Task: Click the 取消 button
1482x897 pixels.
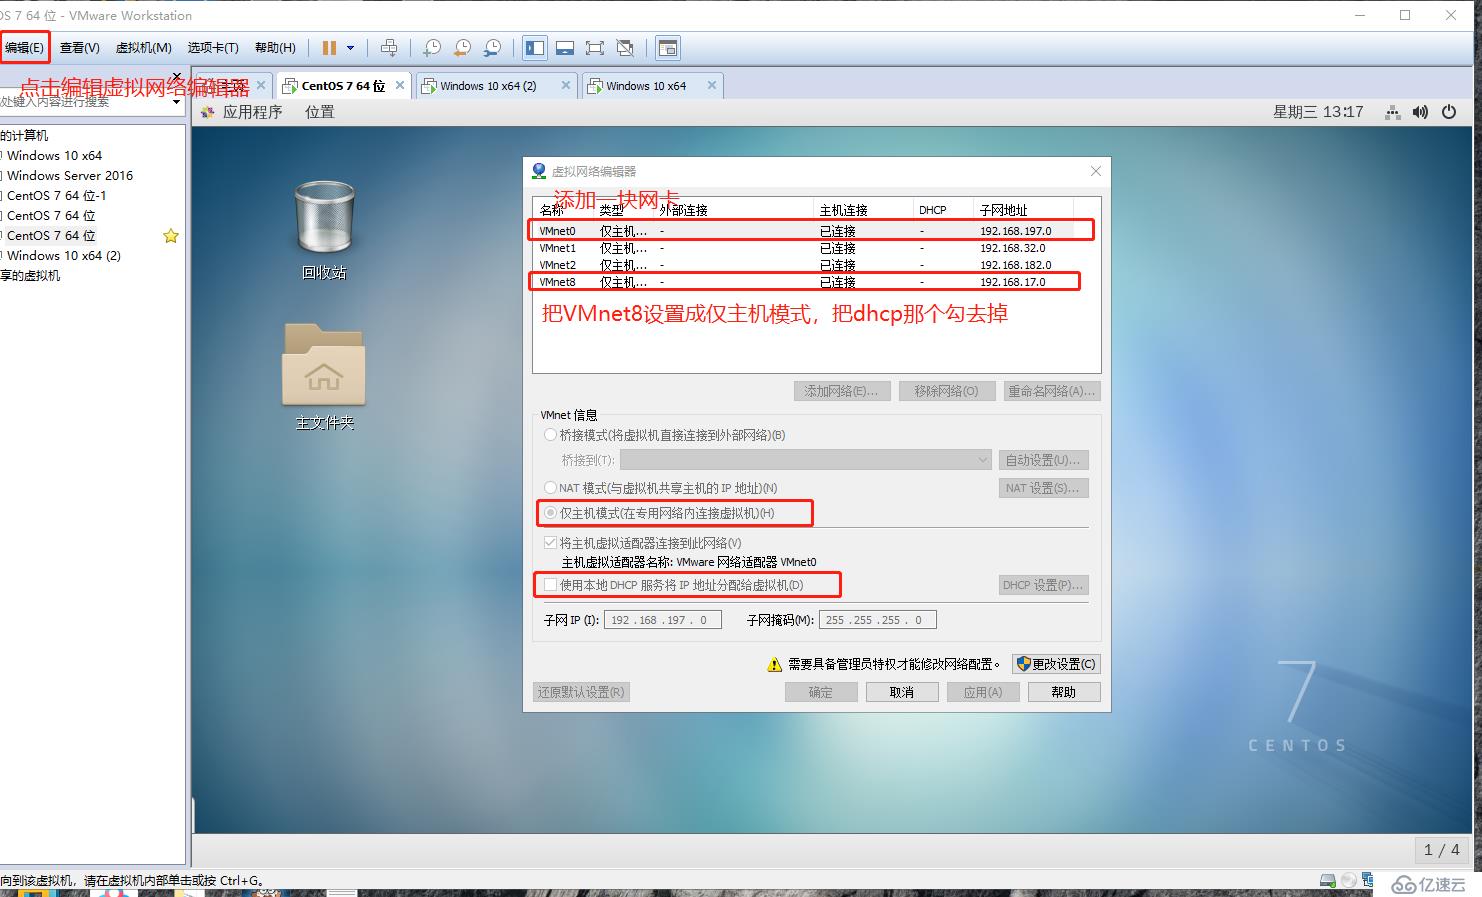Action: point(902,692)
